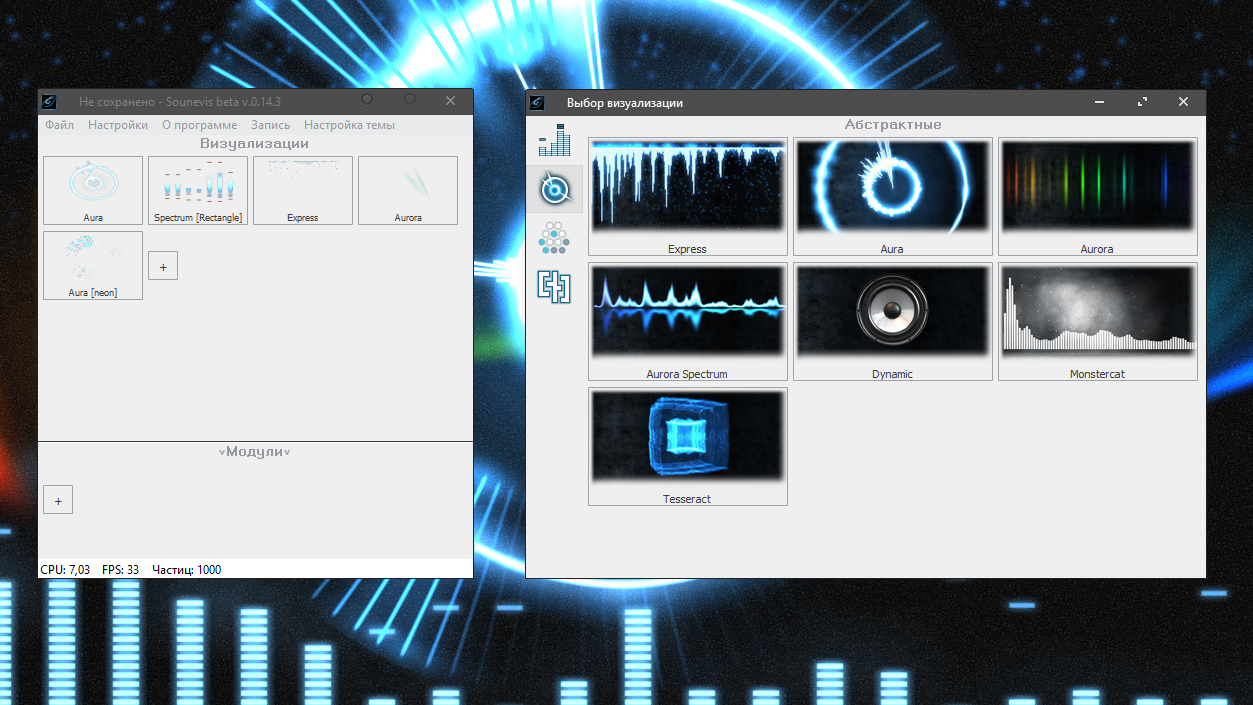Select the Aura [neon] visualization tile
1253x705 pixels.
pos(93,265)
